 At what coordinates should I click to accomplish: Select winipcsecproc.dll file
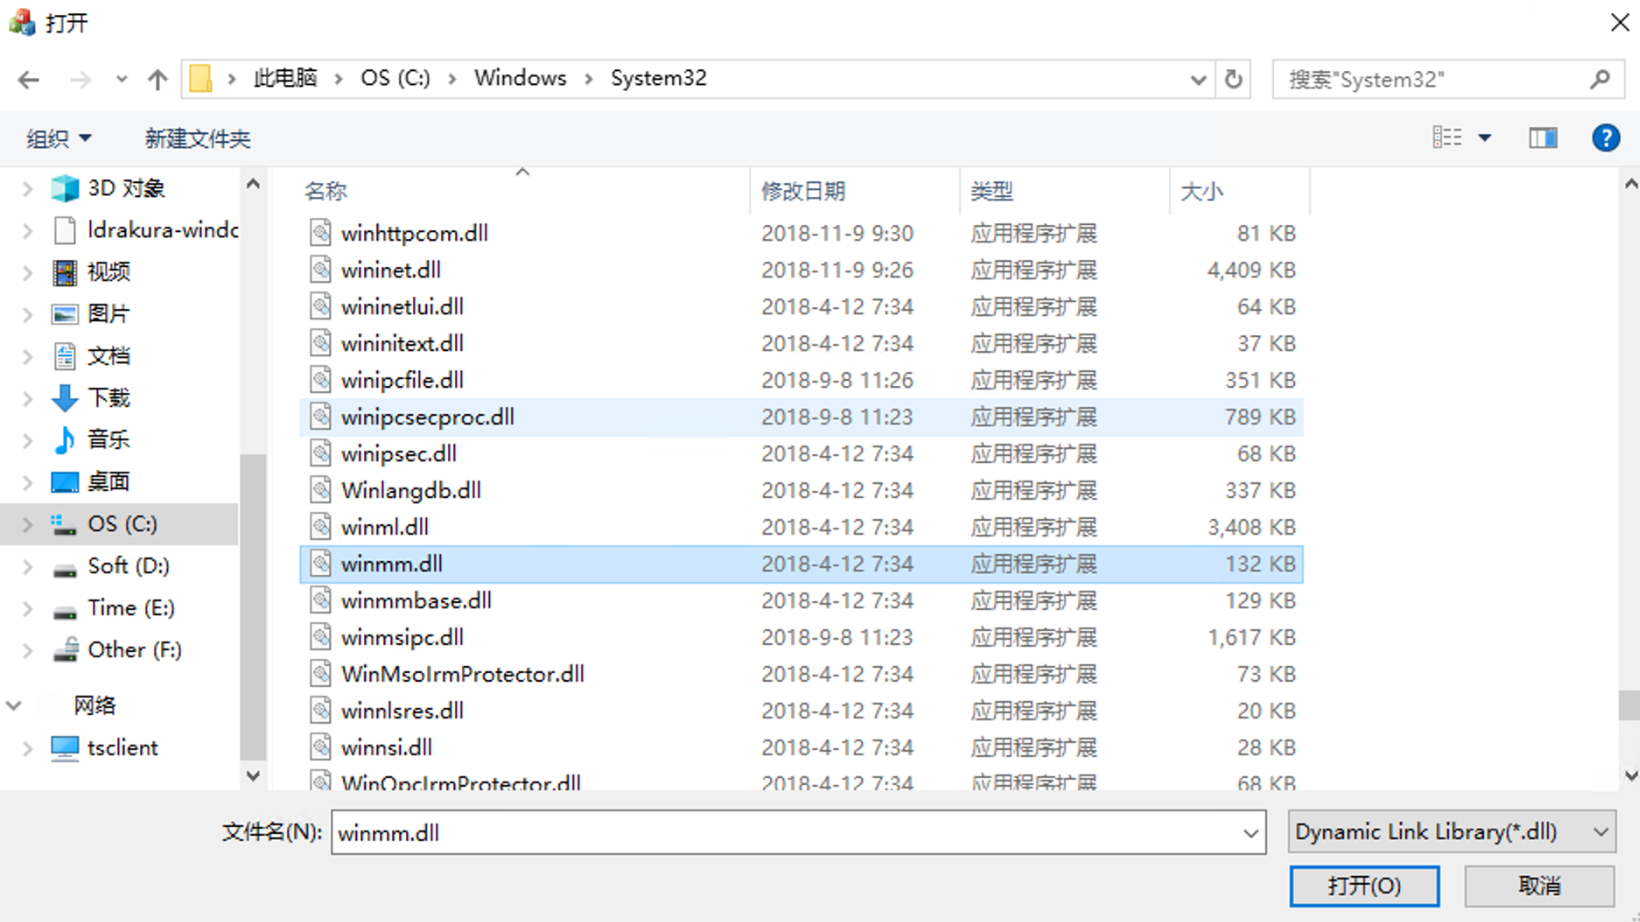pos(801,417)
